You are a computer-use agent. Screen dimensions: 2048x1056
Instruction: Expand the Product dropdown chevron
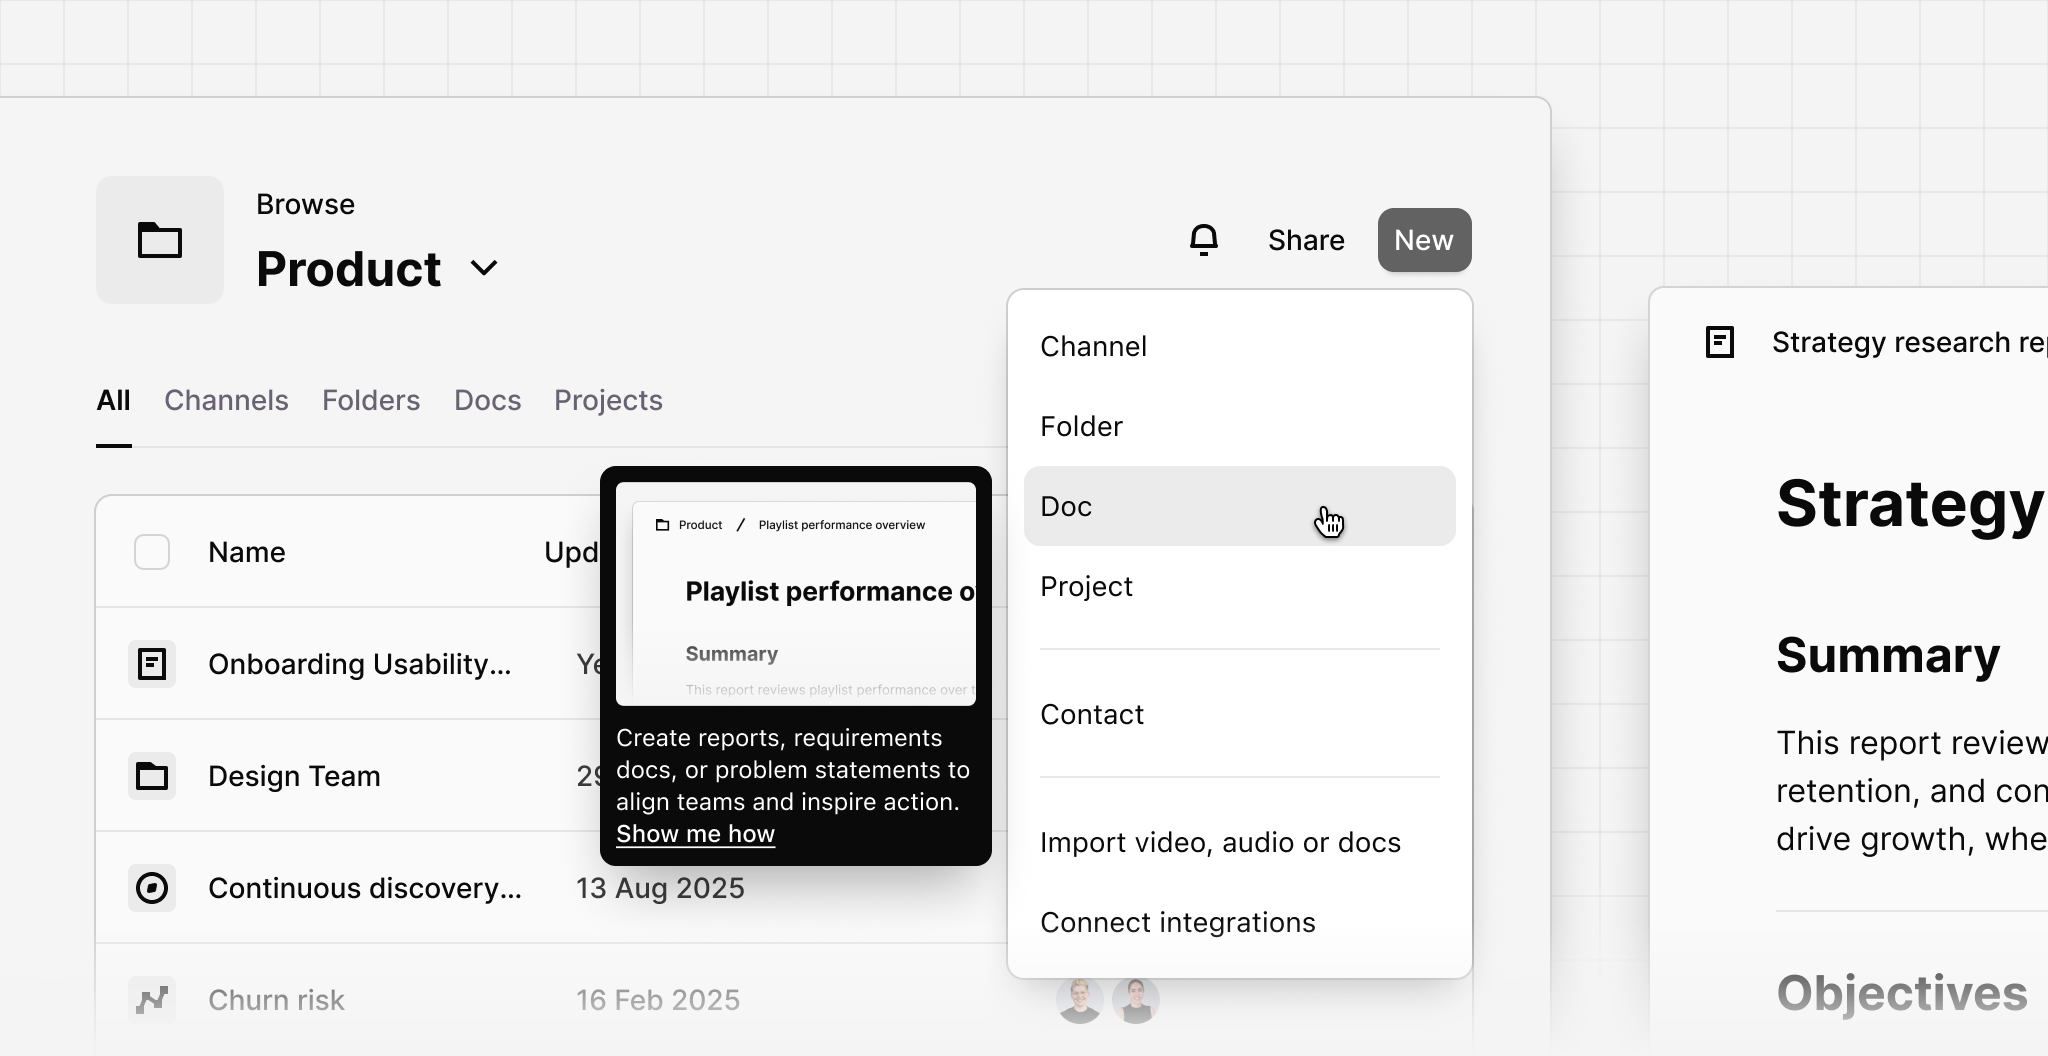(484, 268)
